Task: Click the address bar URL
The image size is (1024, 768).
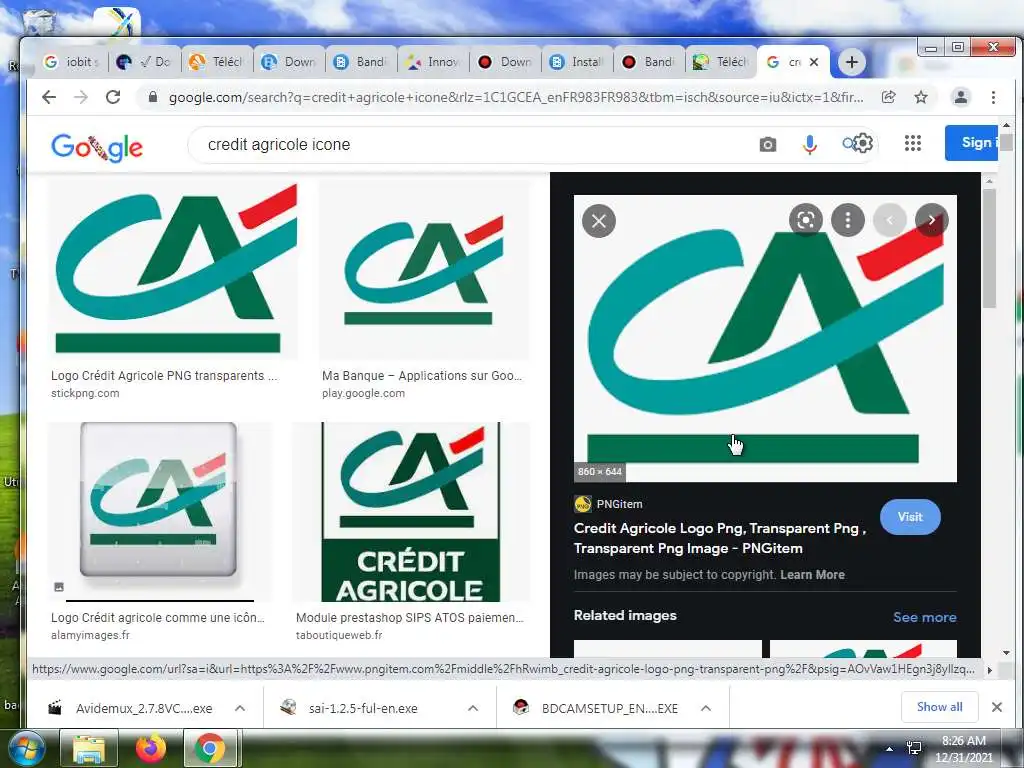Action: click(516, 97)
